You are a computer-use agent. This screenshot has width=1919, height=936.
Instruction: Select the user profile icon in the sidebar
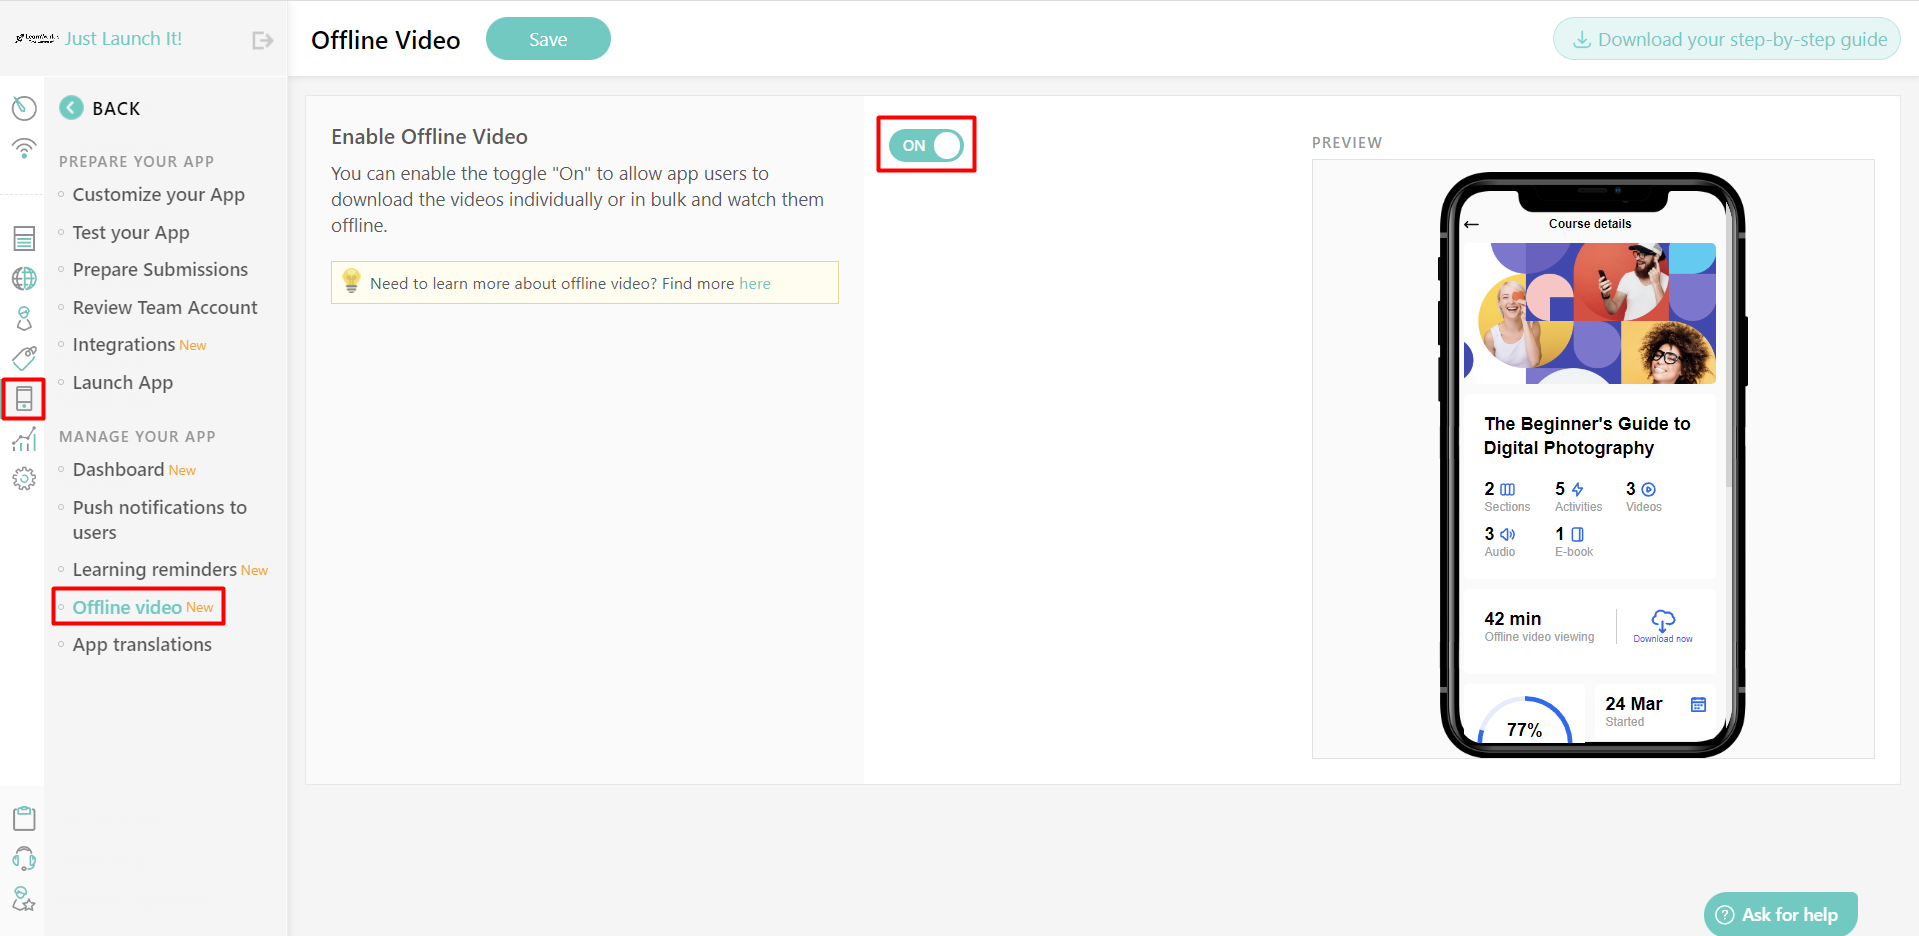pyautogui.click(x=24, y=318)
